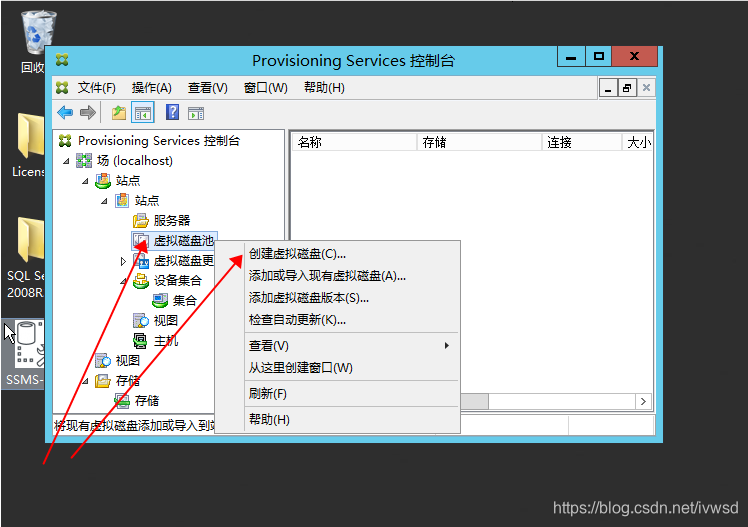Choose 创建虚拟磁盘(C)... from context menu

(x=297, y=254)
